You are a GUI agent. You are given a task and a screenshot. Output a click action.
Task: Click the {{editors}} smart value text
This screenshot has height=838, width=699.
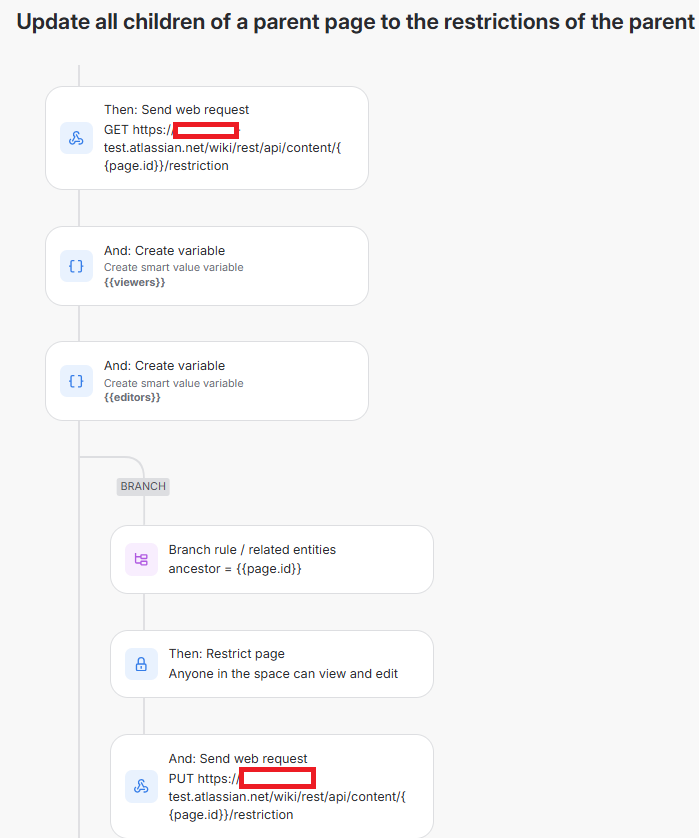coord(132,397)
